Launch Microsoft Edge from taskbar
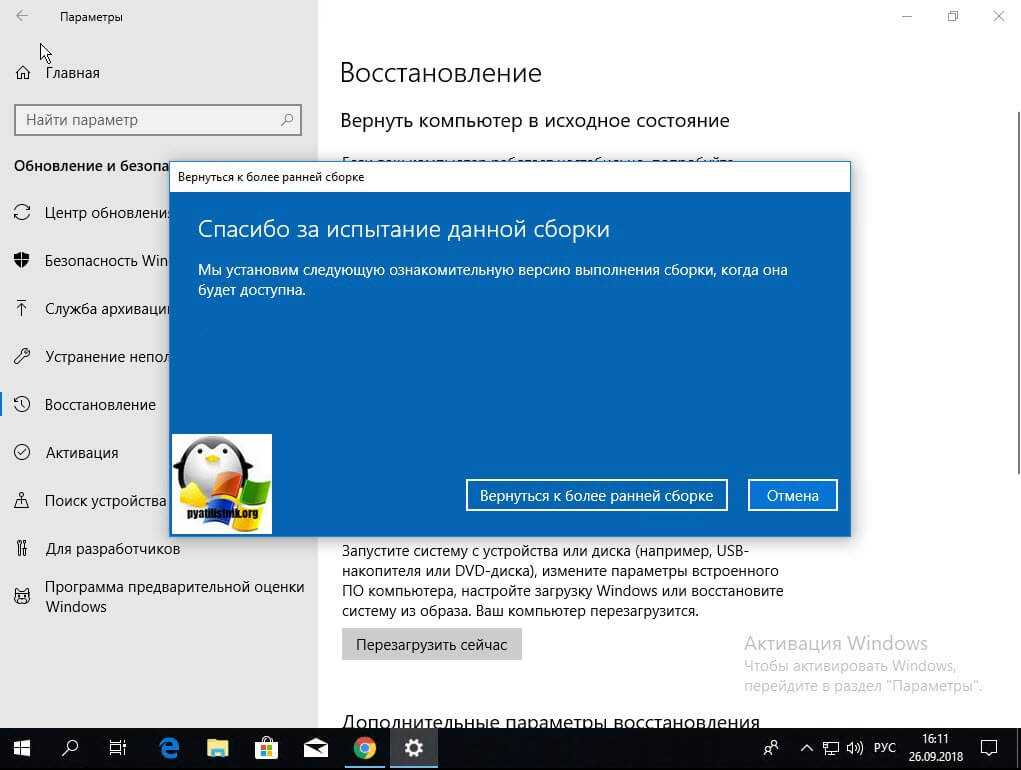1021x770 pixels. (169, 747)
